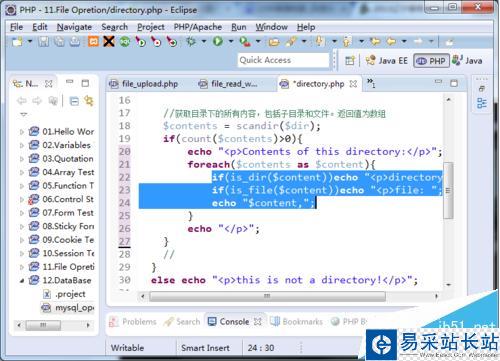500x361 pixels.
Task: Click the Outline icon in right sidebar
Action: point(482,103)
